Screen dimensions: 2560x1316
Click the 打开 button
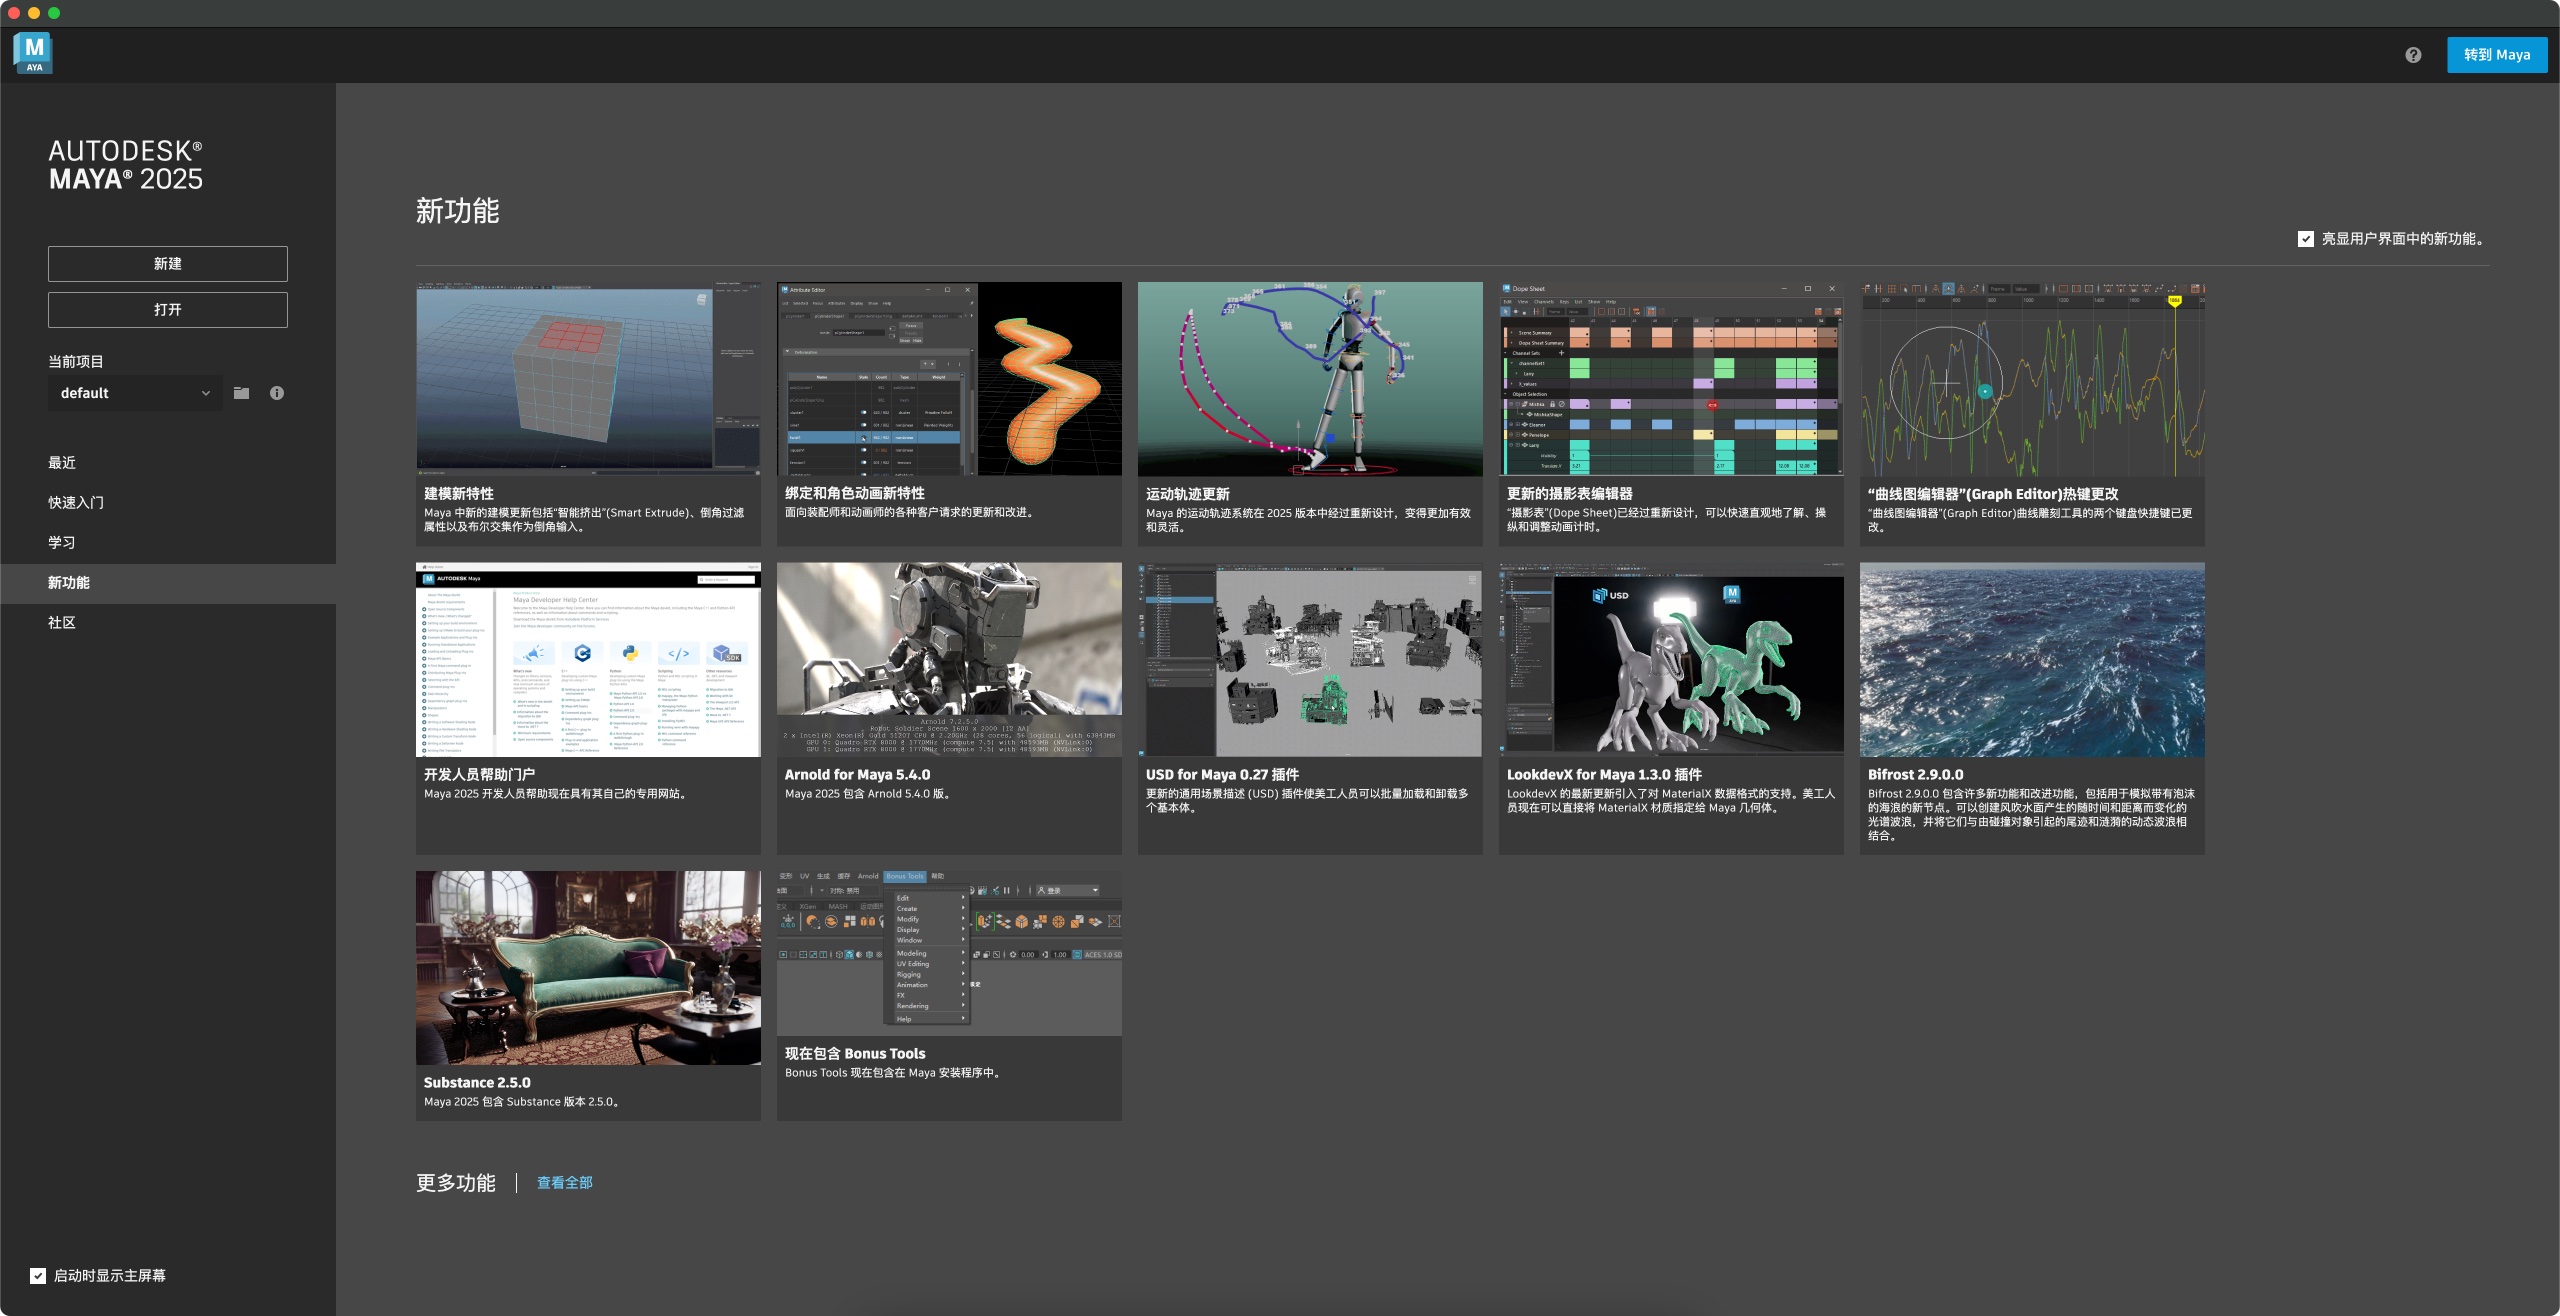168,310
